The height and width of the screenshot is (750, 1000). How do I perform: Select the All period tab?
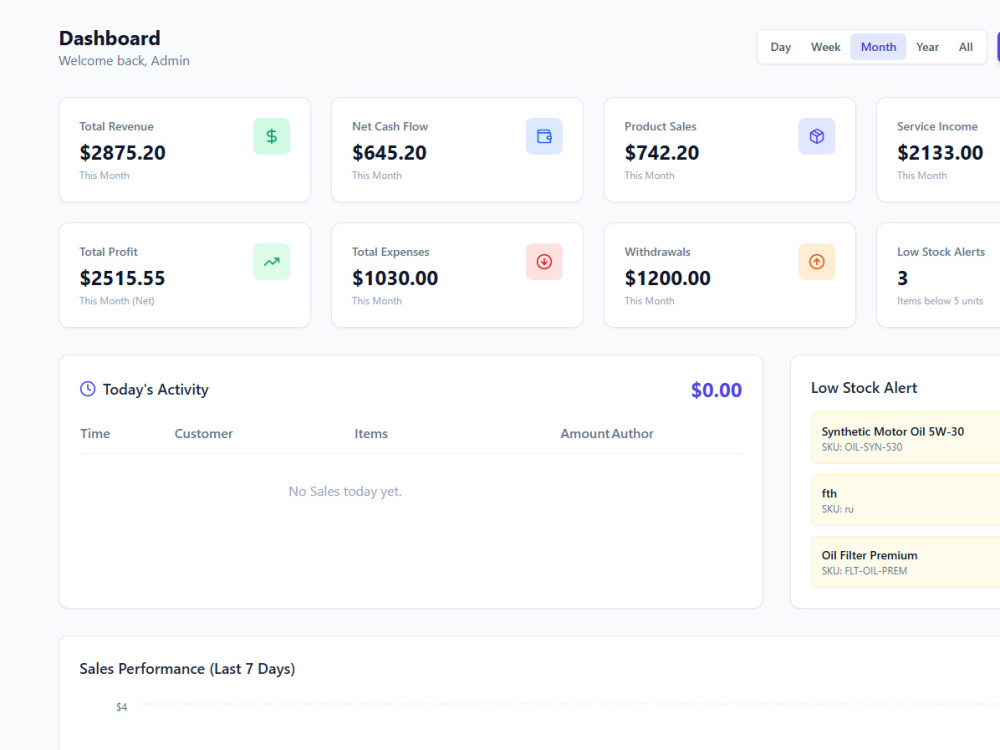click(x=966, y=47)
